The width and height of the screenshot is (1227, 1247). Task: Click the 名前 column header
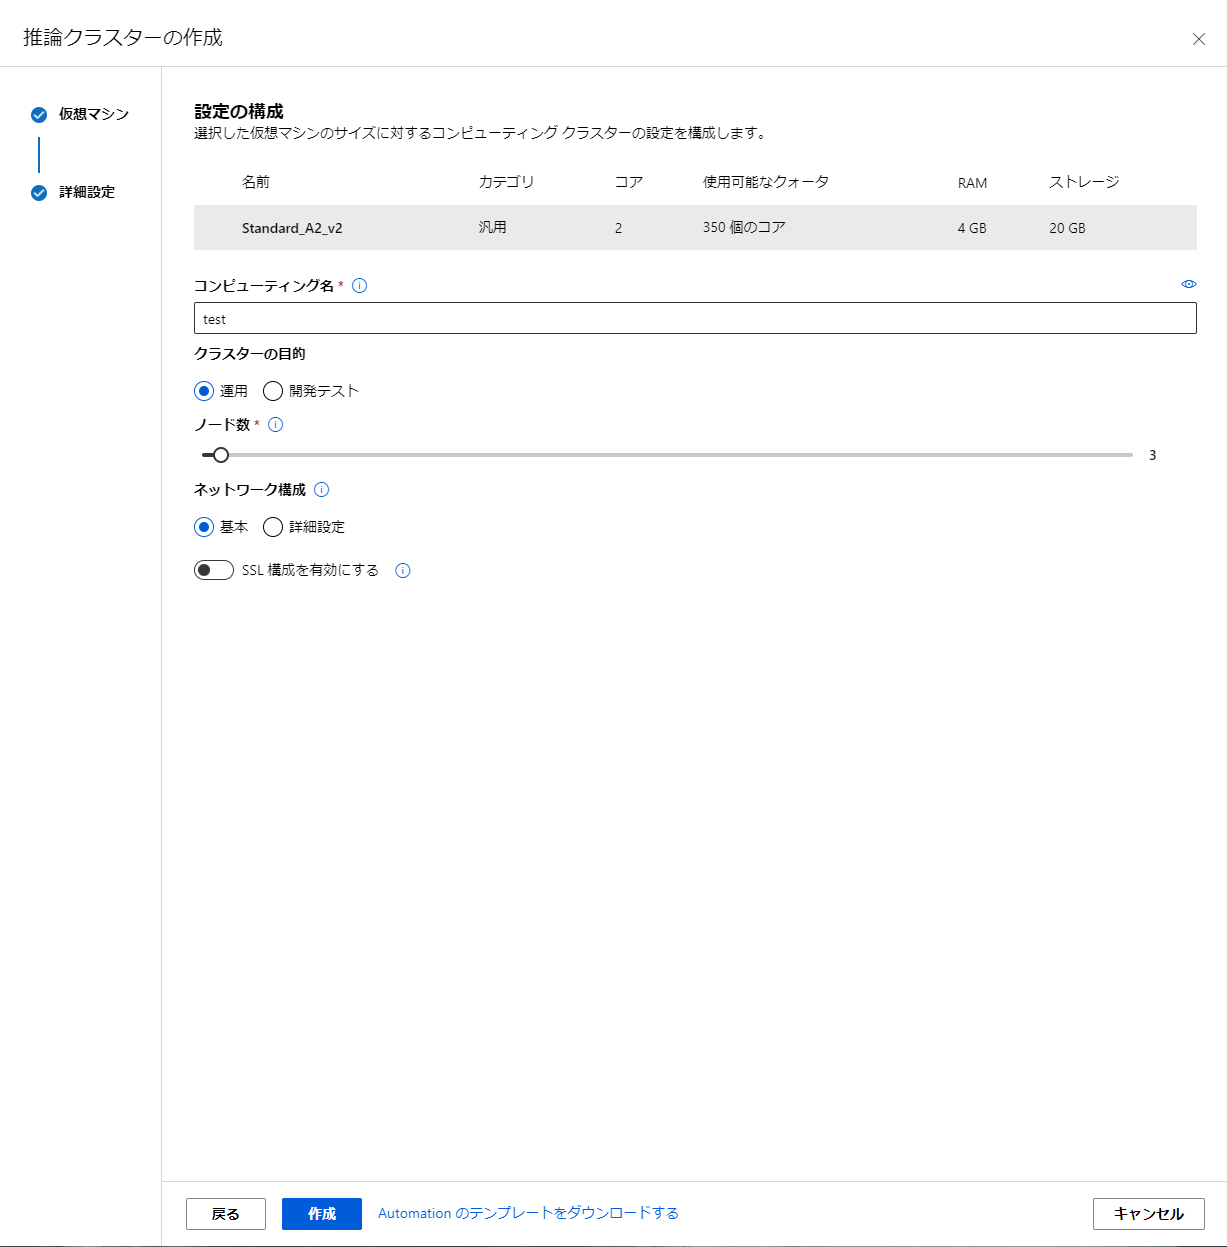pos(256,182)
